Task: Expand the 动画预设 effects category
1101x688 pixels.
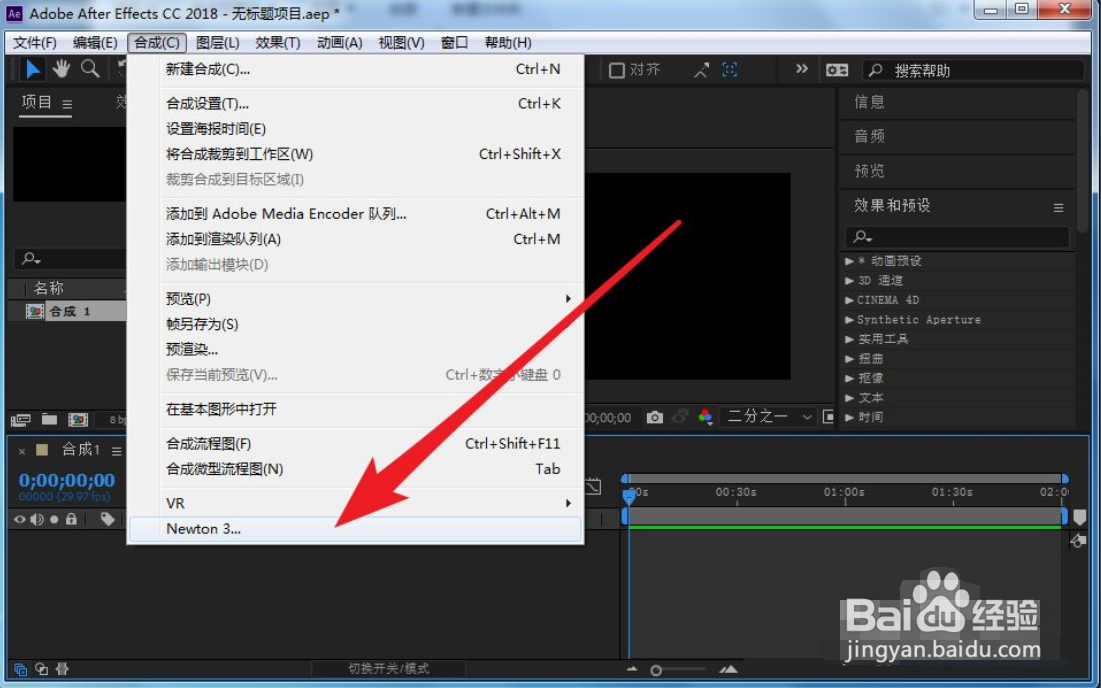Action: click(849, 261)
